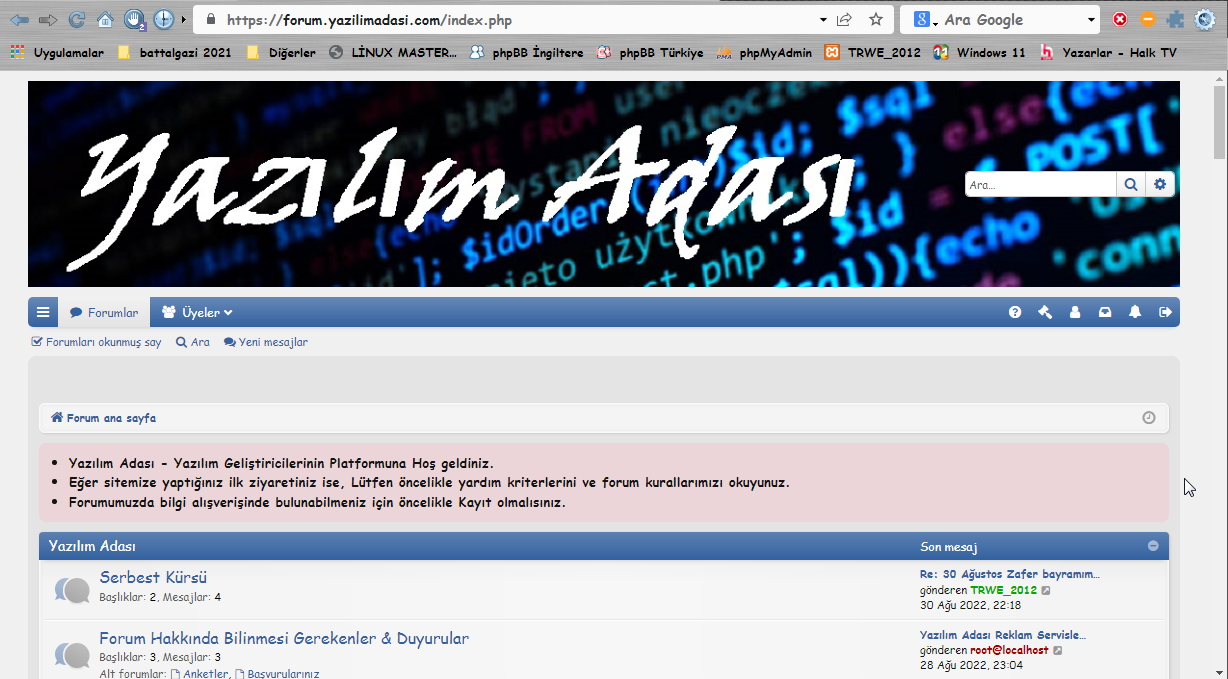Screen dimensions: 1228x679
Task: Click the magnifier search button in banner
Action: coord(1131,185)
